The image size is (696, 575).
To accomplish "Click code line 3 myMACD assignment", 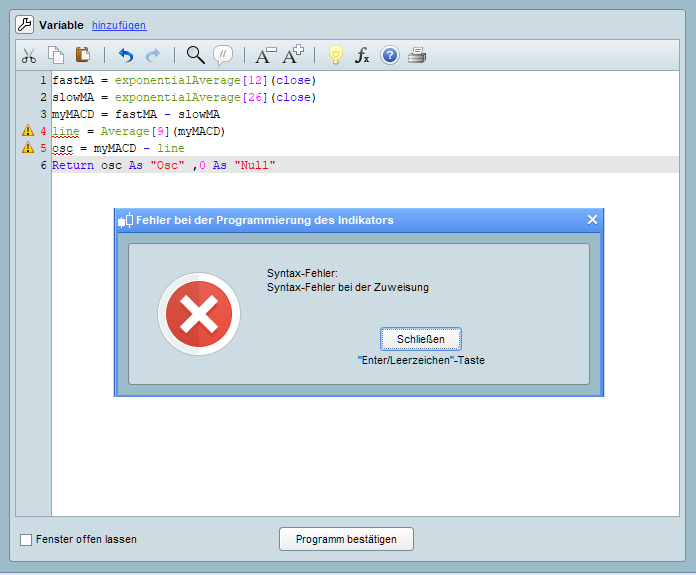I will [136, 114].
